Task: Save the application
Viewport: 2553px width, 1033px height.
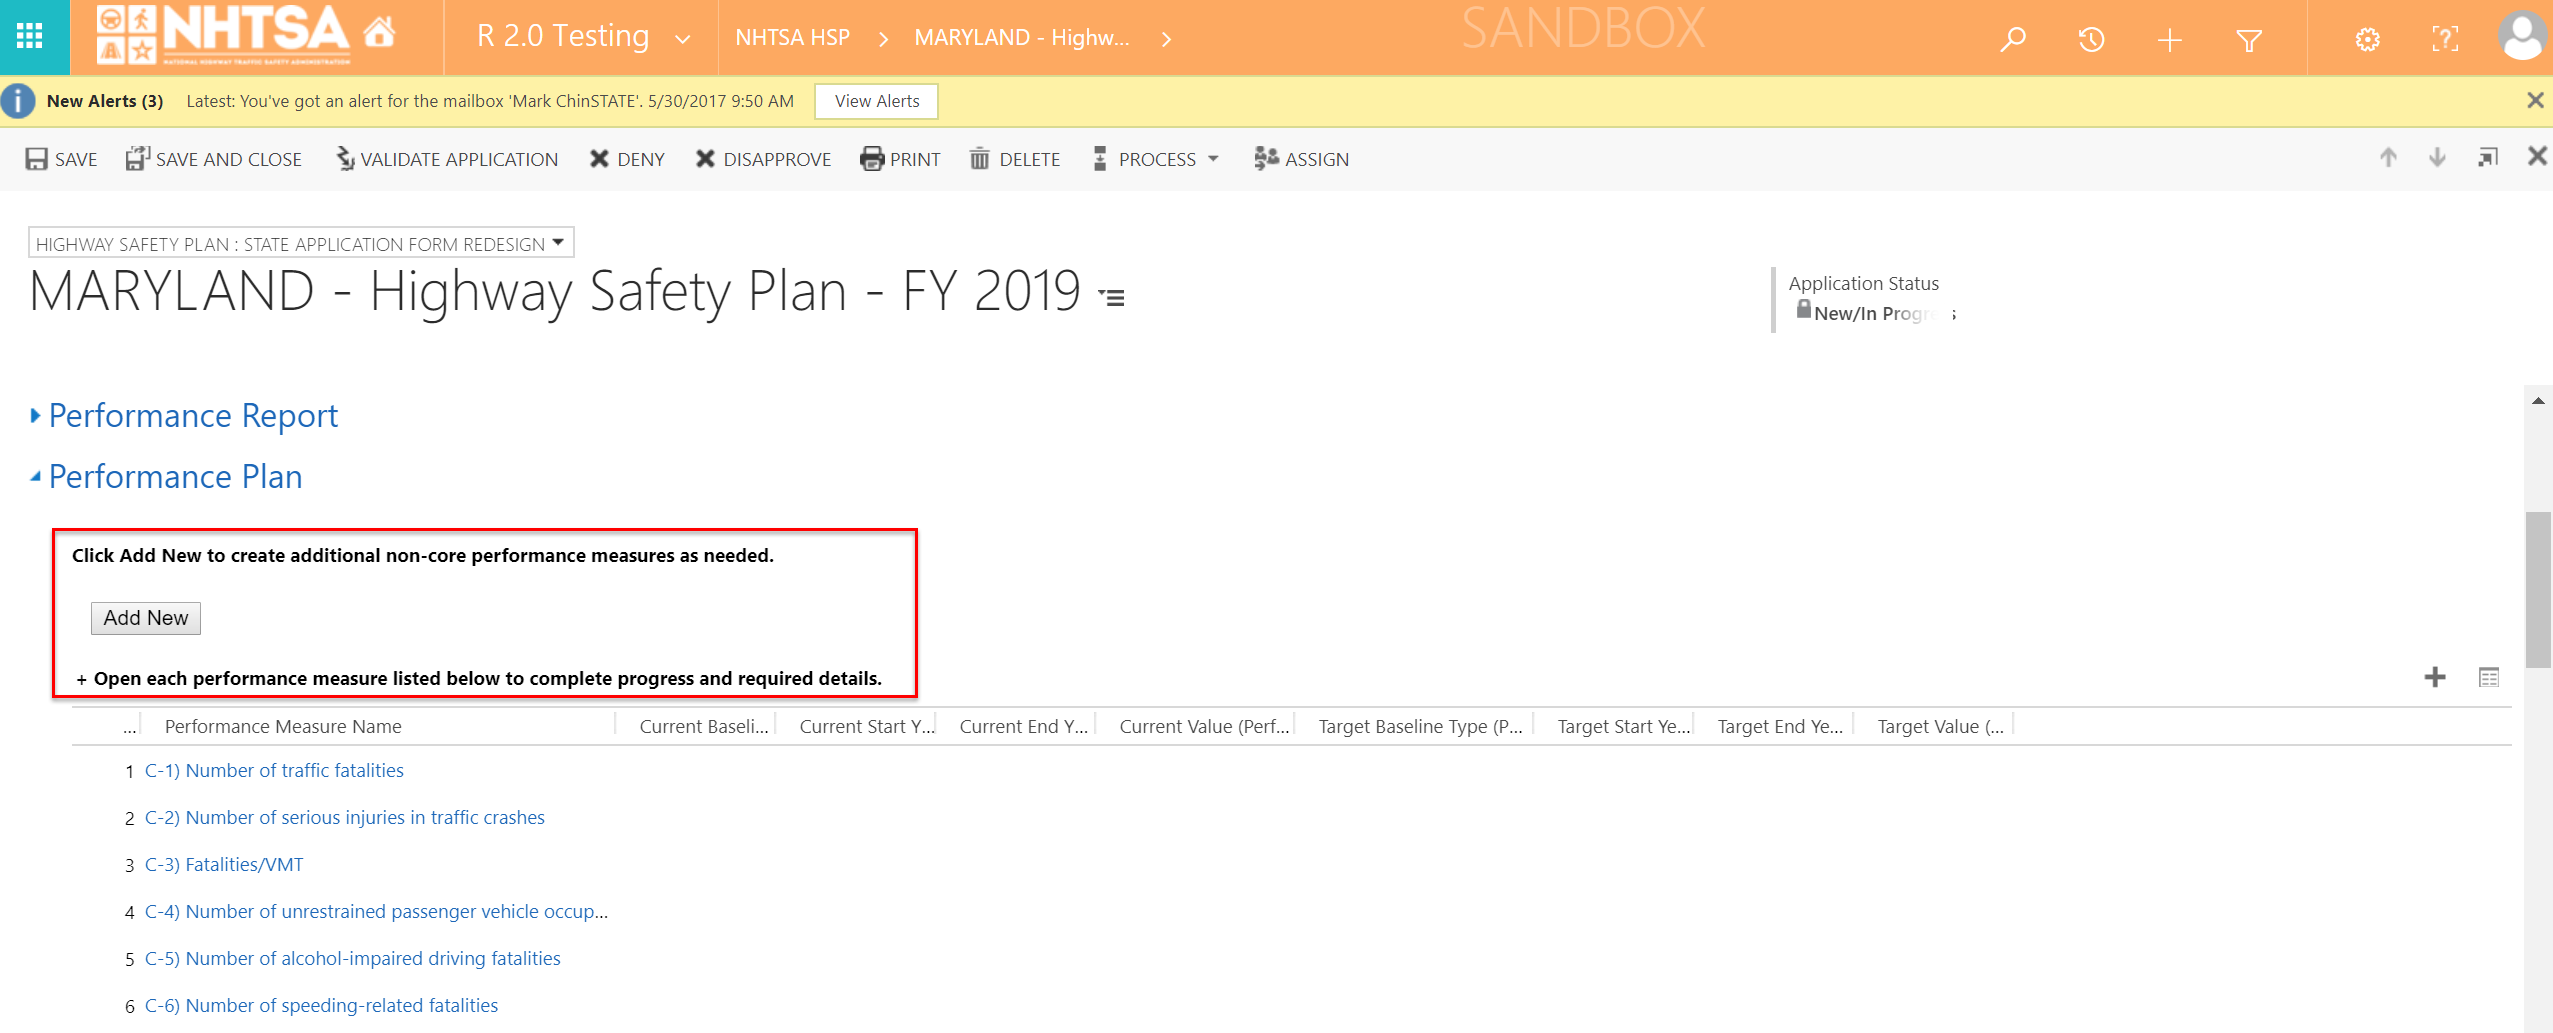Action: [x=61, y=159]
